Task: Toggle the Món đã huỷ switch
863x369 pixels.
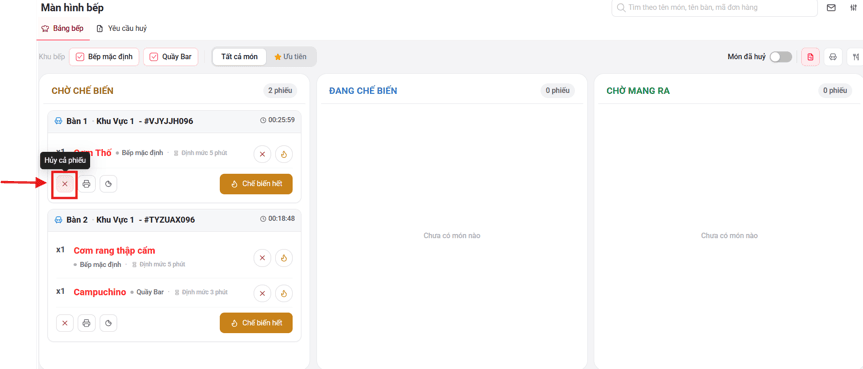Action: 780,57
